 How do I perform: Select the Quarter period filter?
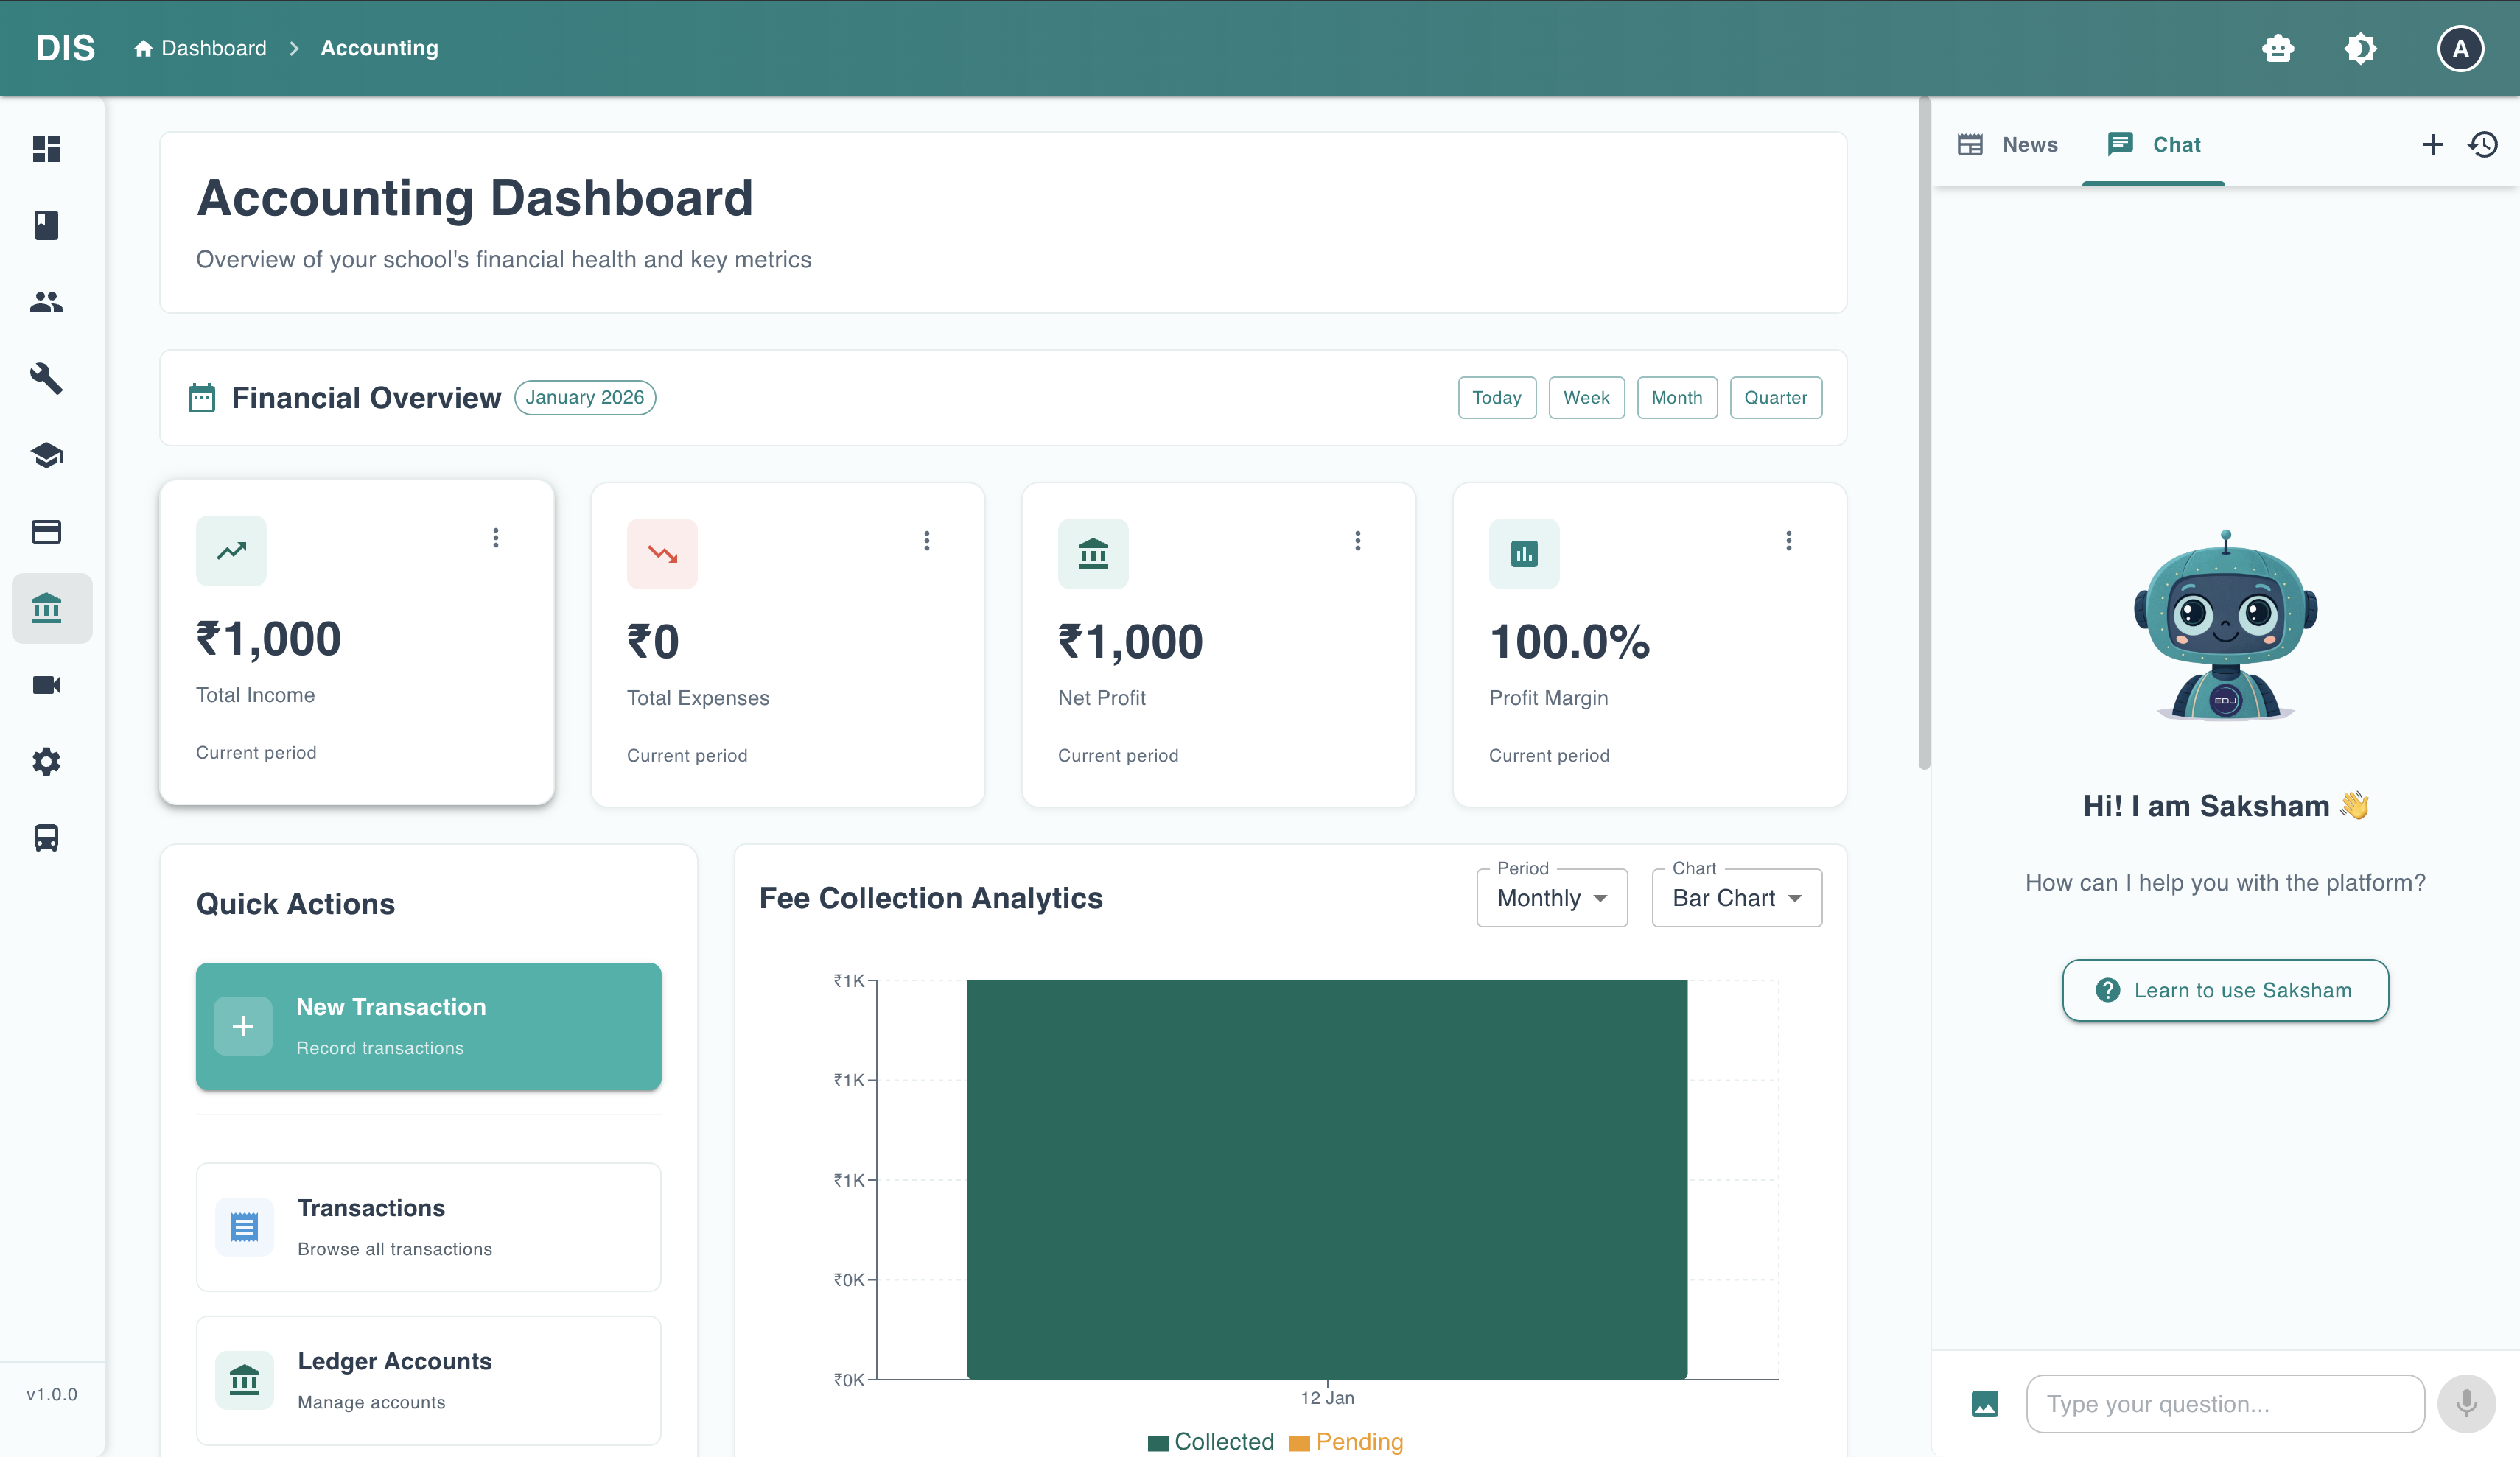pyautogui.click(x=1775, y=398)
